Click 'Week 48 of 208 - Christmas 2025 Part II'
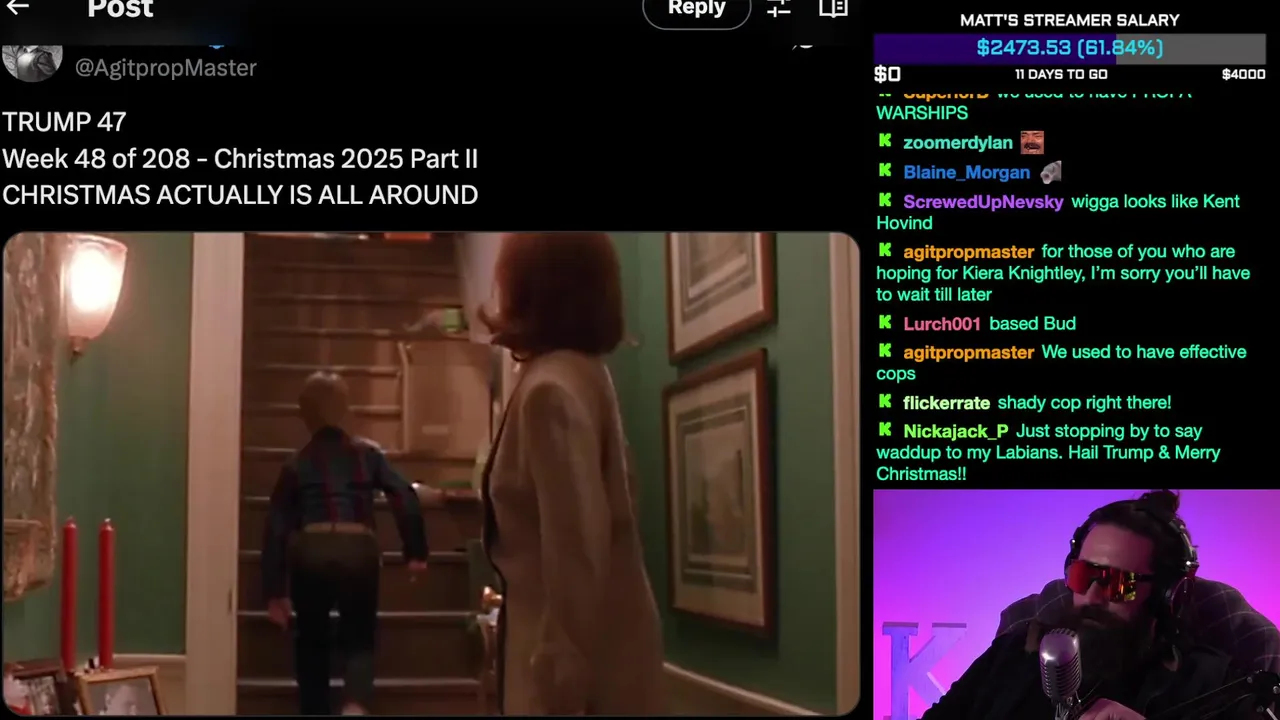Screen dimensions: 1280x720 point(240,159)
